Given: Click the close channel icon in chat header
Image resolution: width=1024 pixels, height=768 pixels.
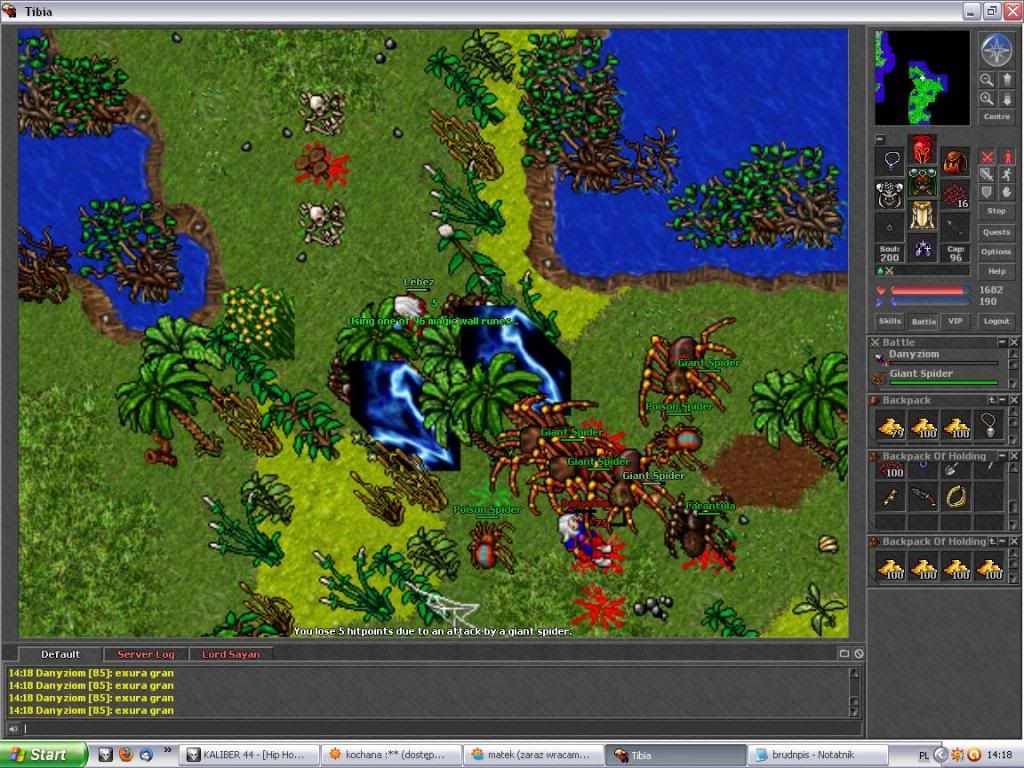Looking at the screenshot, I should [859, 653].
